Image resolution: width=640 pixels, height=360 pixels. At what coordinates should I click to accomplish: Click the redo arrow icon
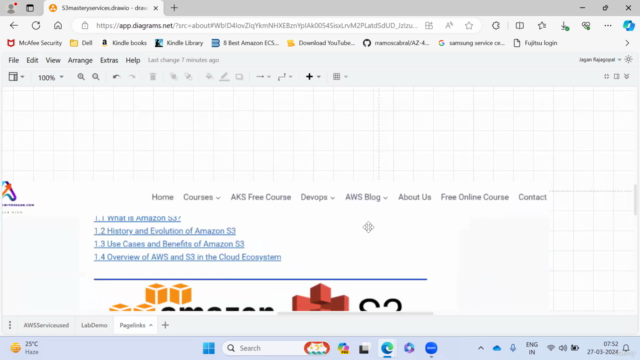coord(131,77)
